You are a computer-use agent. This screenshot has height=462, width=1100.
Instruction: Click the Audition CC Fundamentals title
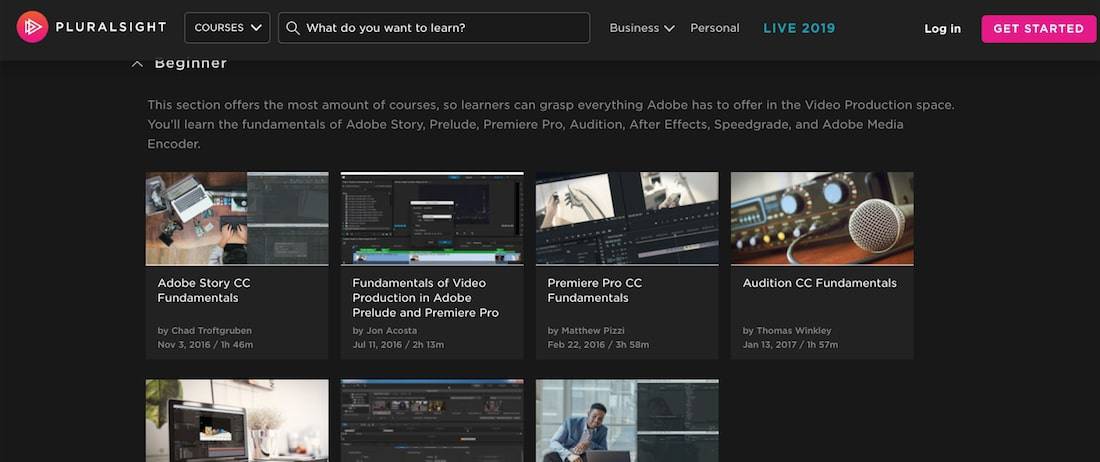point(819,283)
